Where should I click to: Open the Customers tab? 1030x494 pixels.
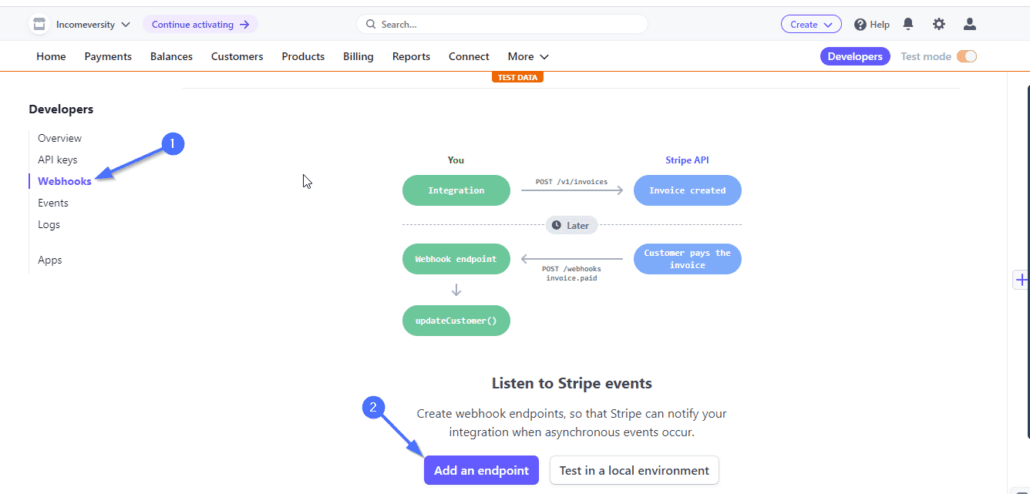237,56
